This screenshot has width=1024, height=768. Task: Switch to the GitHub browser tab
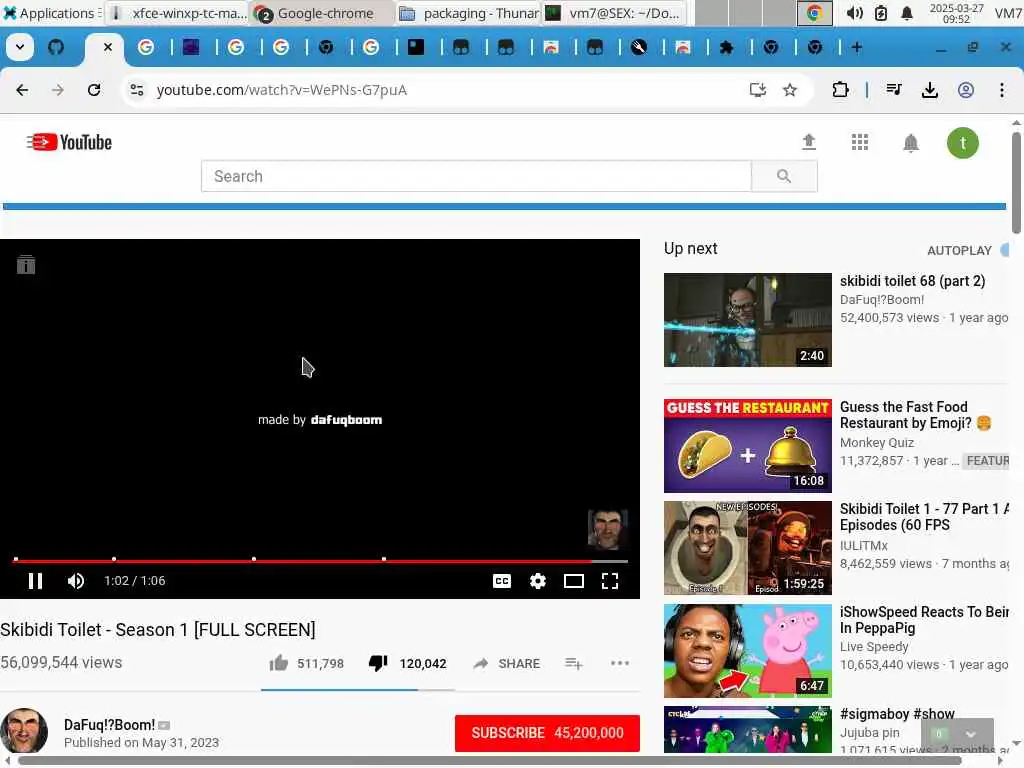pos(56,47)
